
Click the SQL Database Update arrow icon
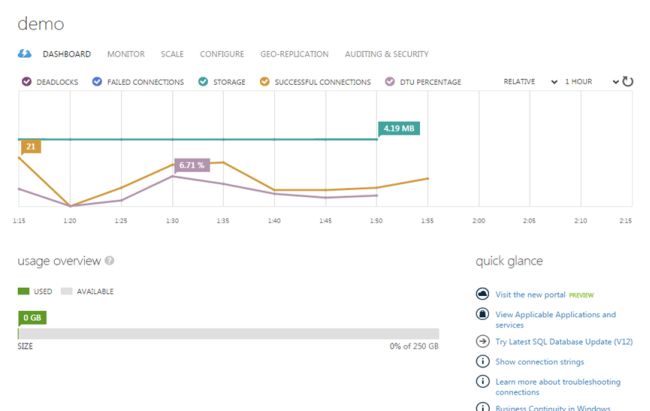tap(482, 342)
